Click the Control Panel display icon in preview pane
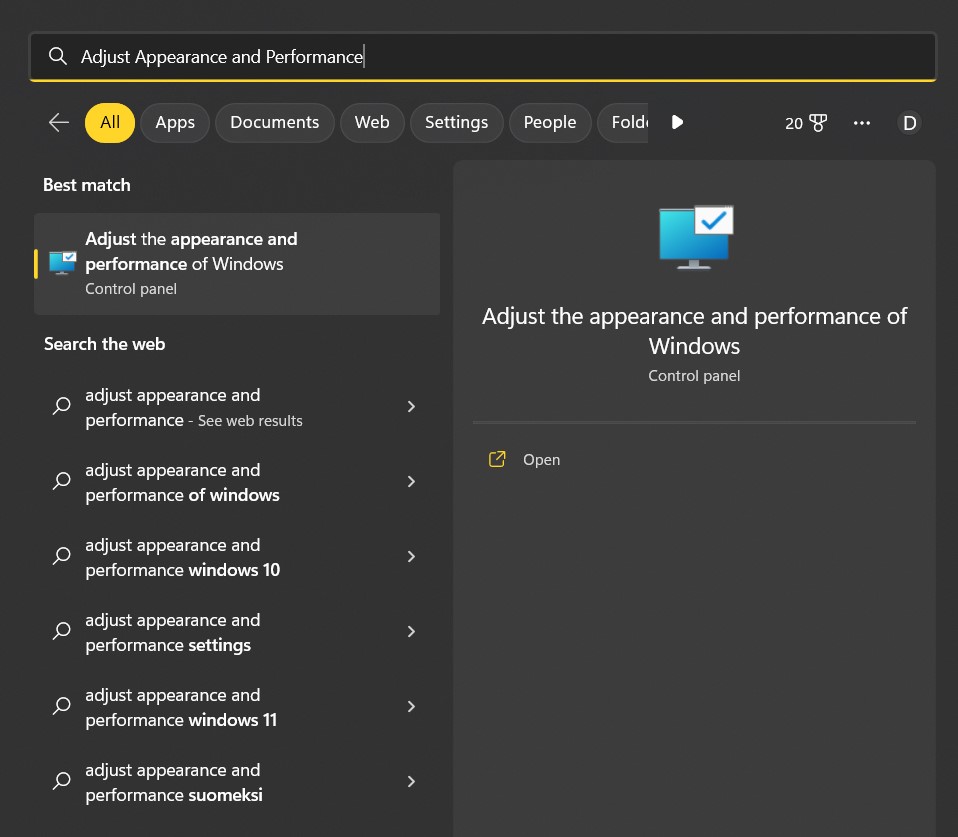Image resolution: width=958 pixels, height=837 pixels. click(x=694, y=236)
